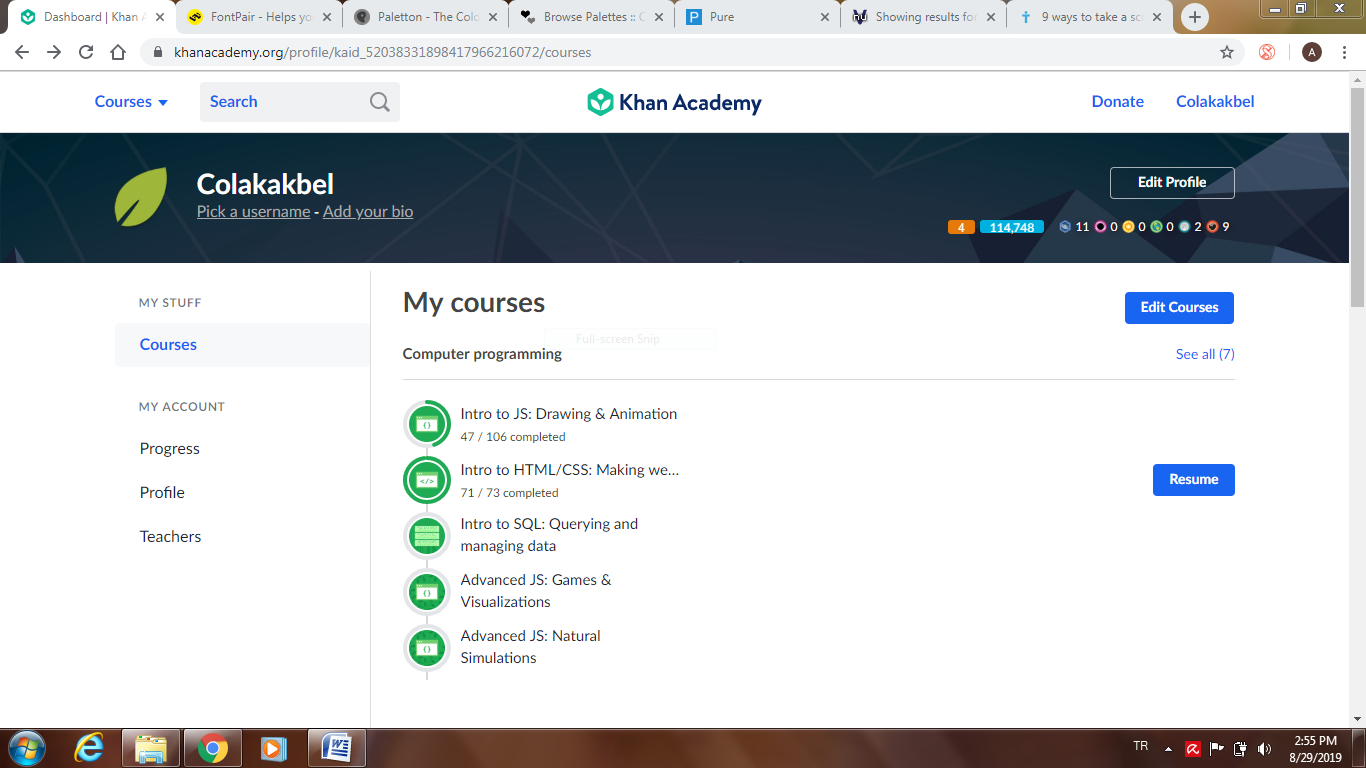
Task: Open Advanced JS: Natural Simulations title
Action: coord(531,647)
